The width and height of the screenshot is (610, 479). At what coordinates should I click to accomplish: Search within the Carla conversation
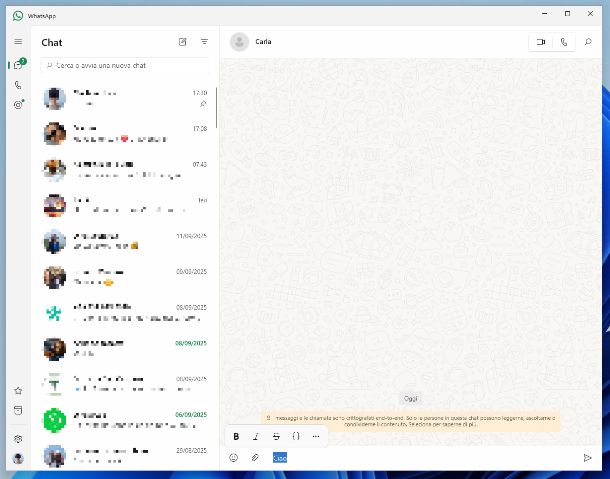pos(588,42)
